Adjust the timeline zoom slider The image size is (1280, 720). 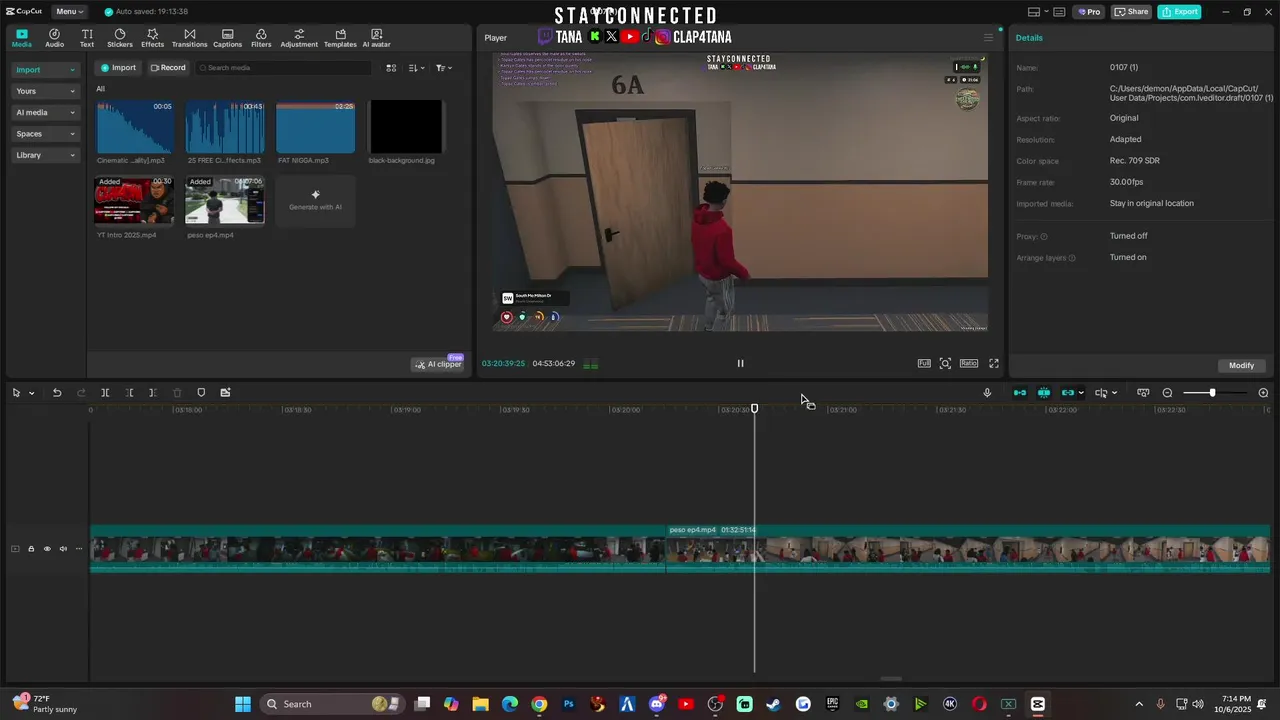coord(1213,393)
